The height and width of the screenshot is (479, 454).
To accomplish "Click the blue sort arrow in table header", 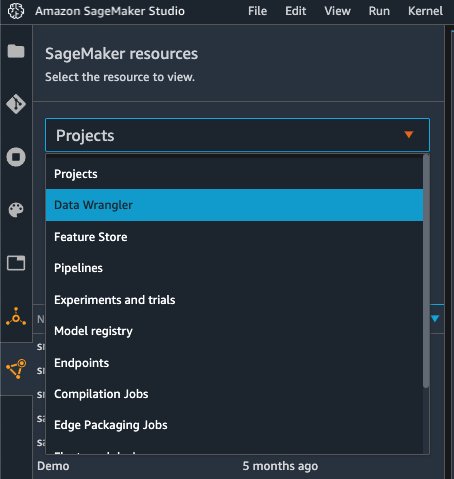I will point(435,318).
